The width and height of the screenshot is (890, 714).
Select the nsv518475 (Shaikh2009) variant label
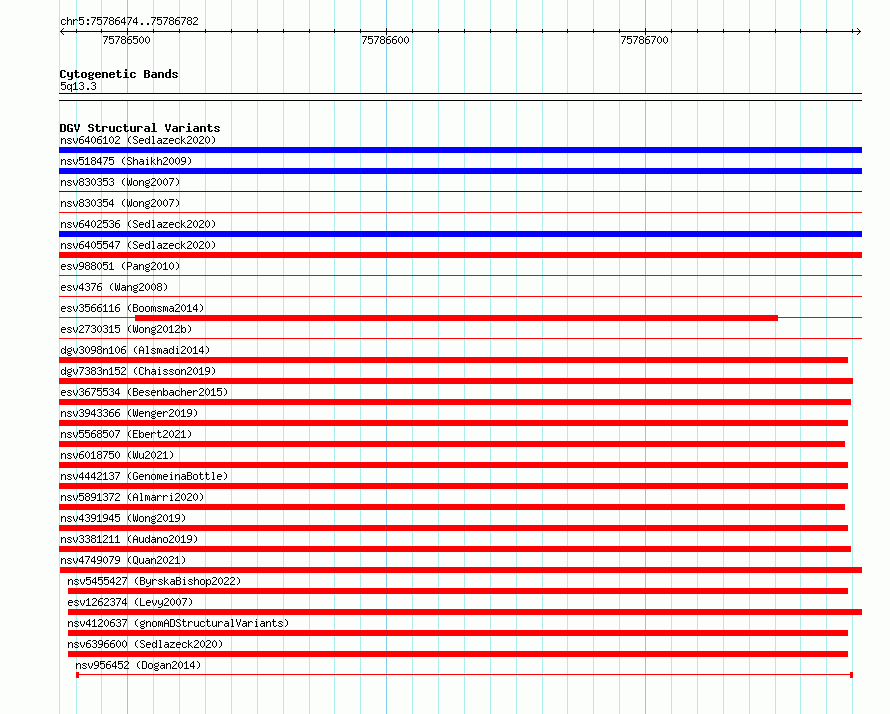tap(126, 161)
